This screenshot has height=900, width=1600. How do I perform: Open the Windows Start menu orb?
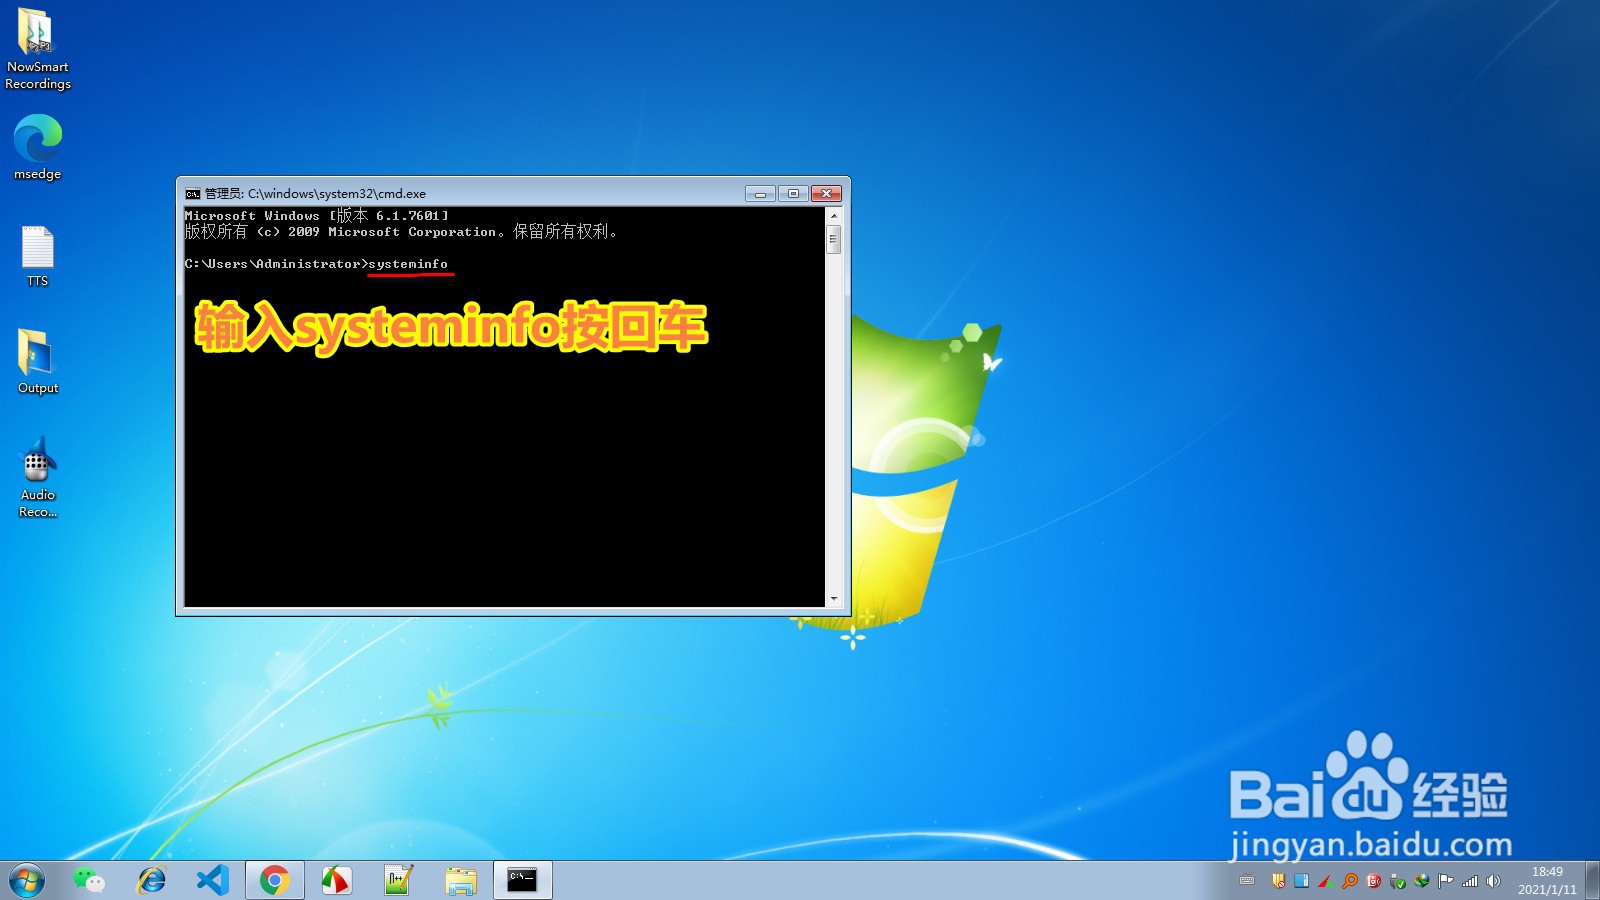point(27,880)
